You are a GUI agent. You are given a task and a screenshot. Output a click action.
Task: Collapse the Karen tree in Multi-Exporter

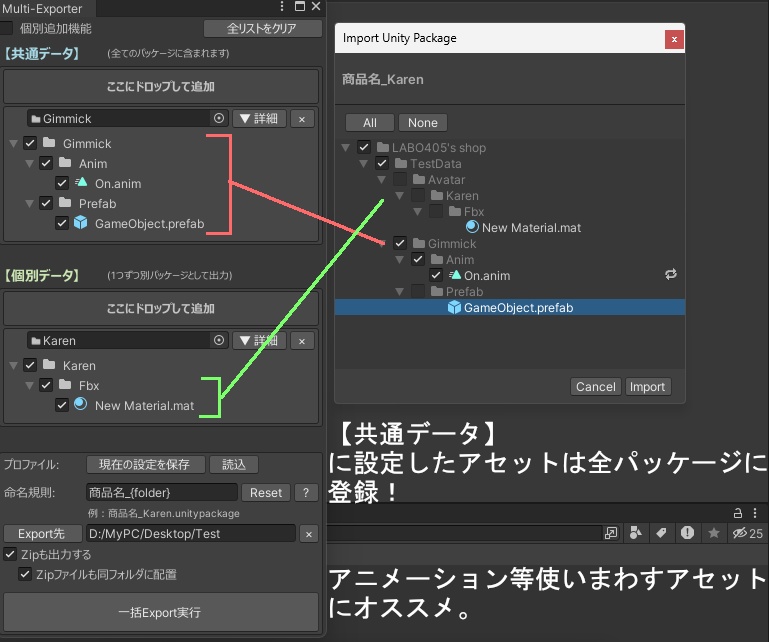(14, 365)
